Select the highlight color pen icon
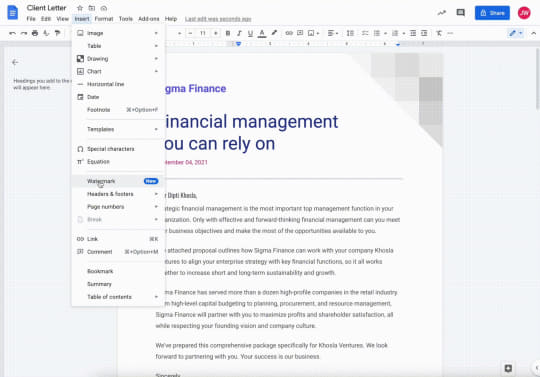Screen dimensions: 540x377 point(274,33)
